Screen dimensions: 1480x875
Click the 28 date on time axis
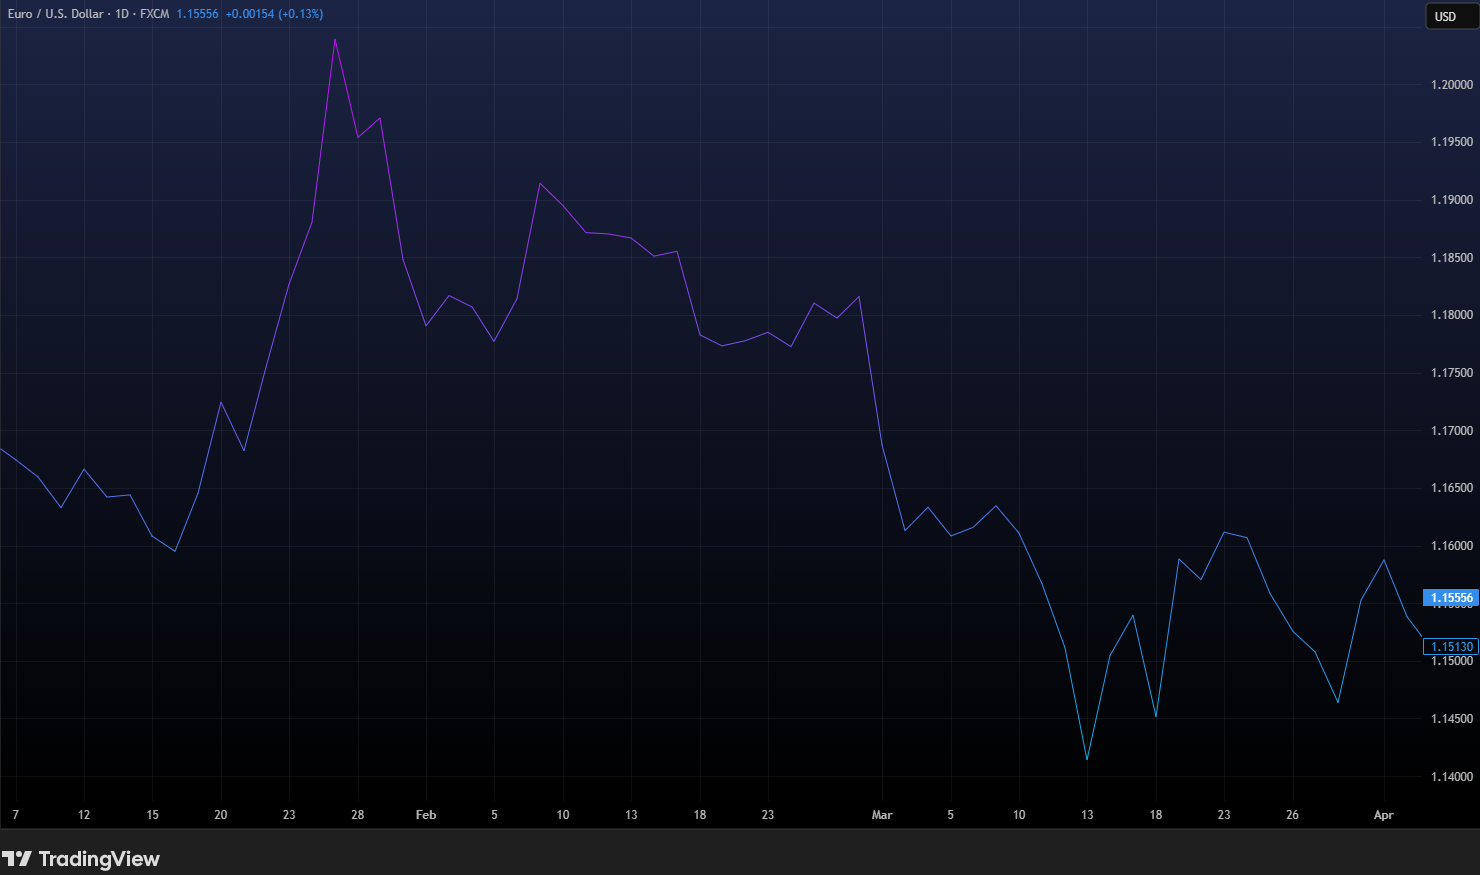357,815
